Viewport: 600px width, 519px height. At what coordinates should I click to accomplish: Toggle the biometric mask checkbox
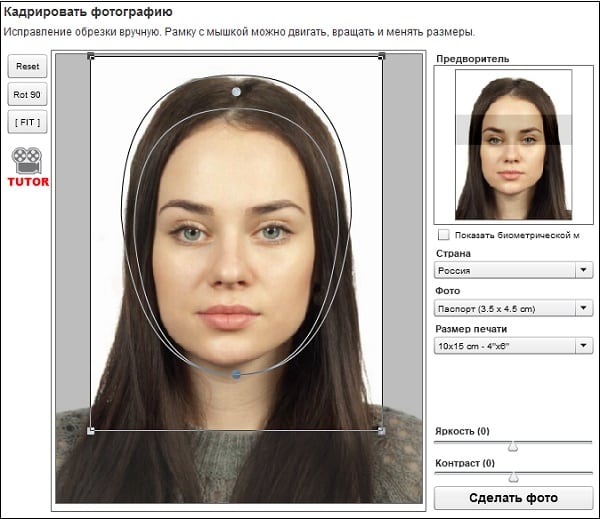click(x=443, y=235)
